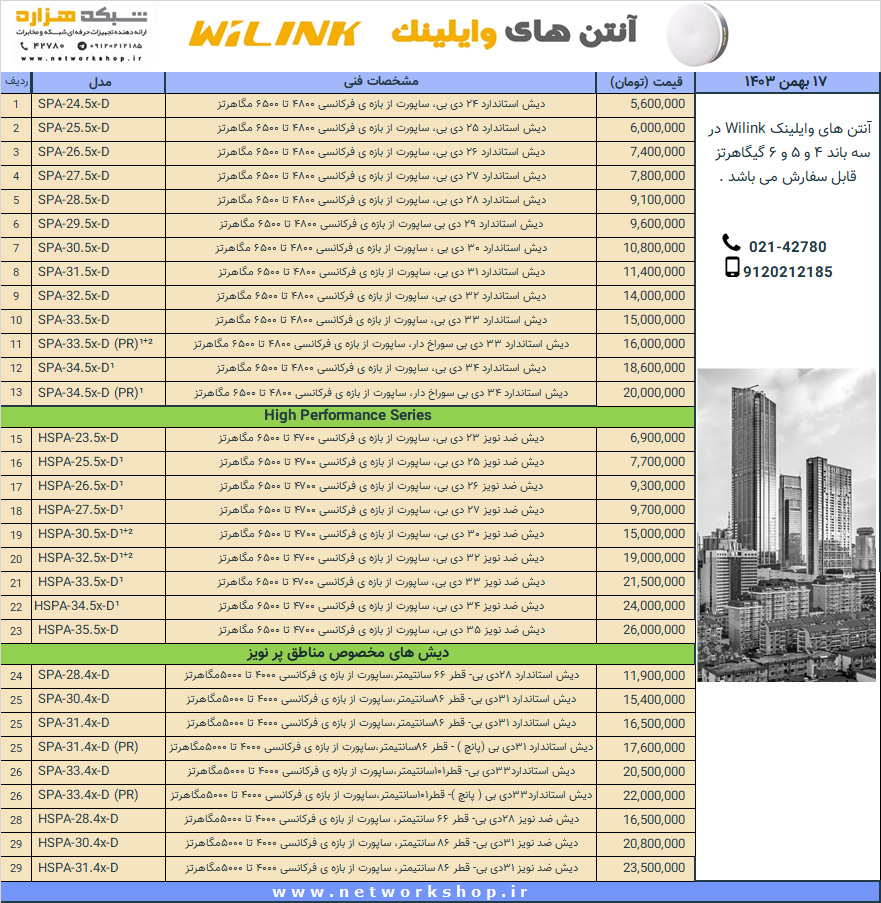
Task: Click the قیمت (تومان) column header
Action: [645, 82]
